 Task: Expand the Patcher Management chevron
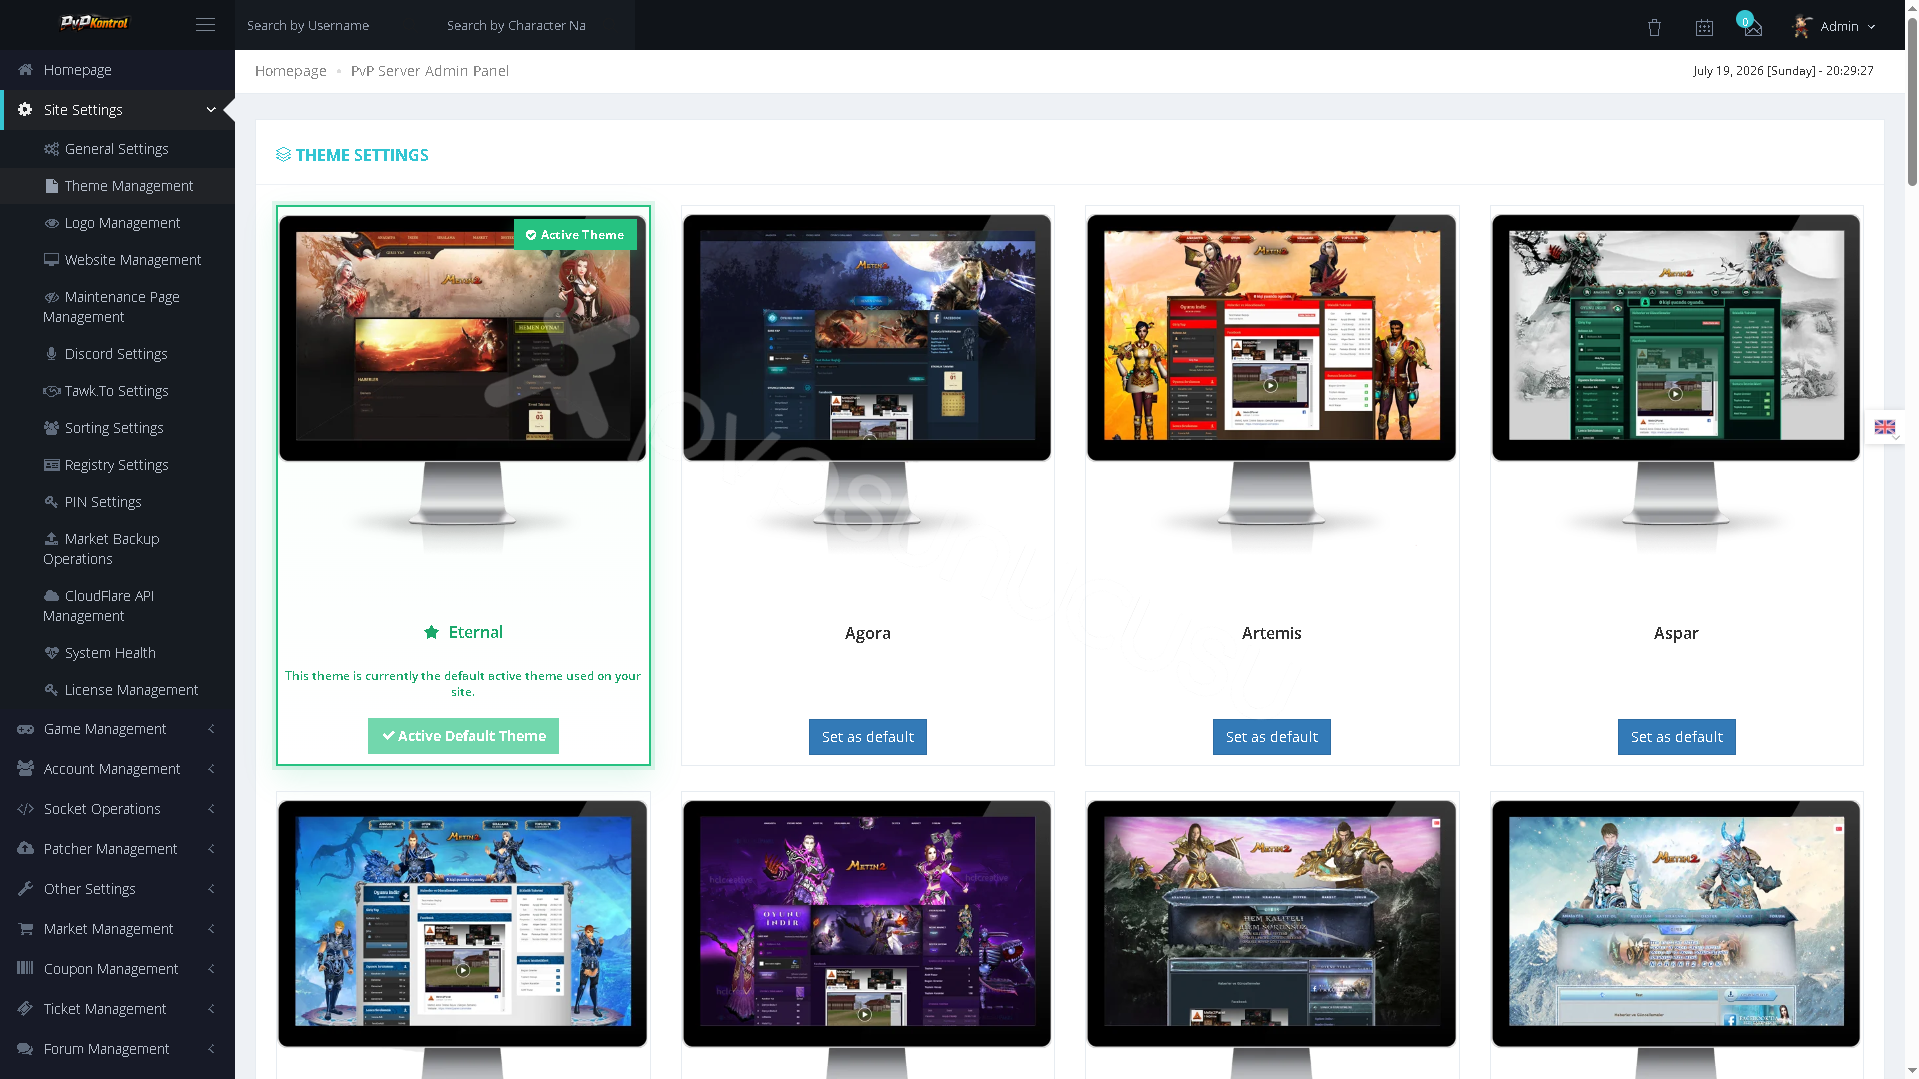(x=211, y=849)
